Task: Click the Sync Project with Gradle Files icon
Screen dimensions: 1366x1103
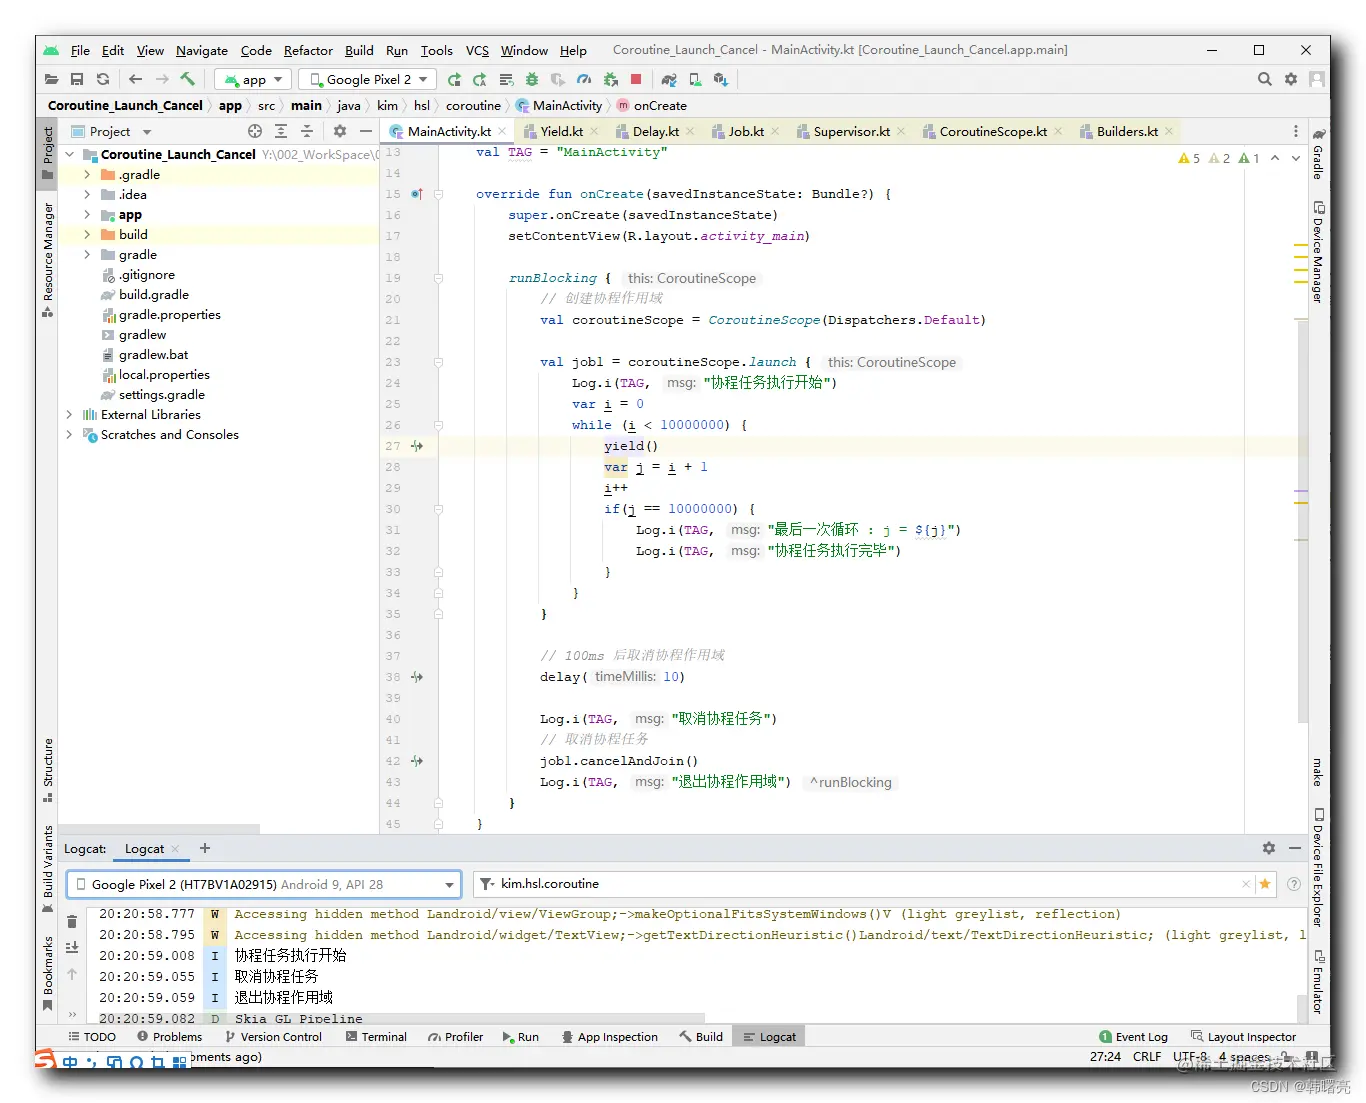Action: point(669,79)
